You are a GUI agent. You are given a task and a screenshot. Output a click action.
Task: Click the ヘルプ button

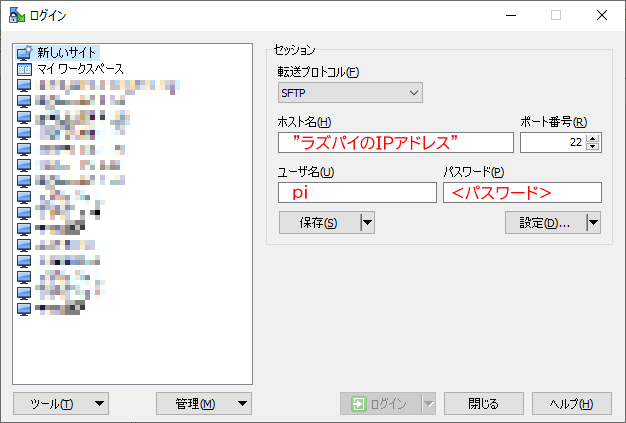571,404
